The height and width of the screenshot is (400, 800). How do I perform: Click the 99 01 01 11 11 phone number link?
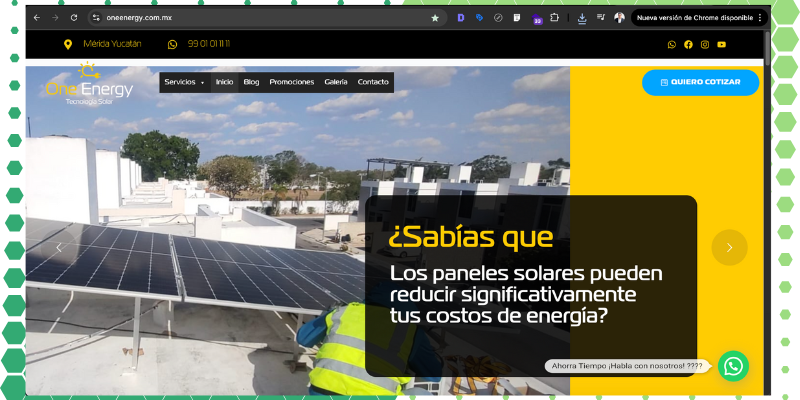(208, 44)
